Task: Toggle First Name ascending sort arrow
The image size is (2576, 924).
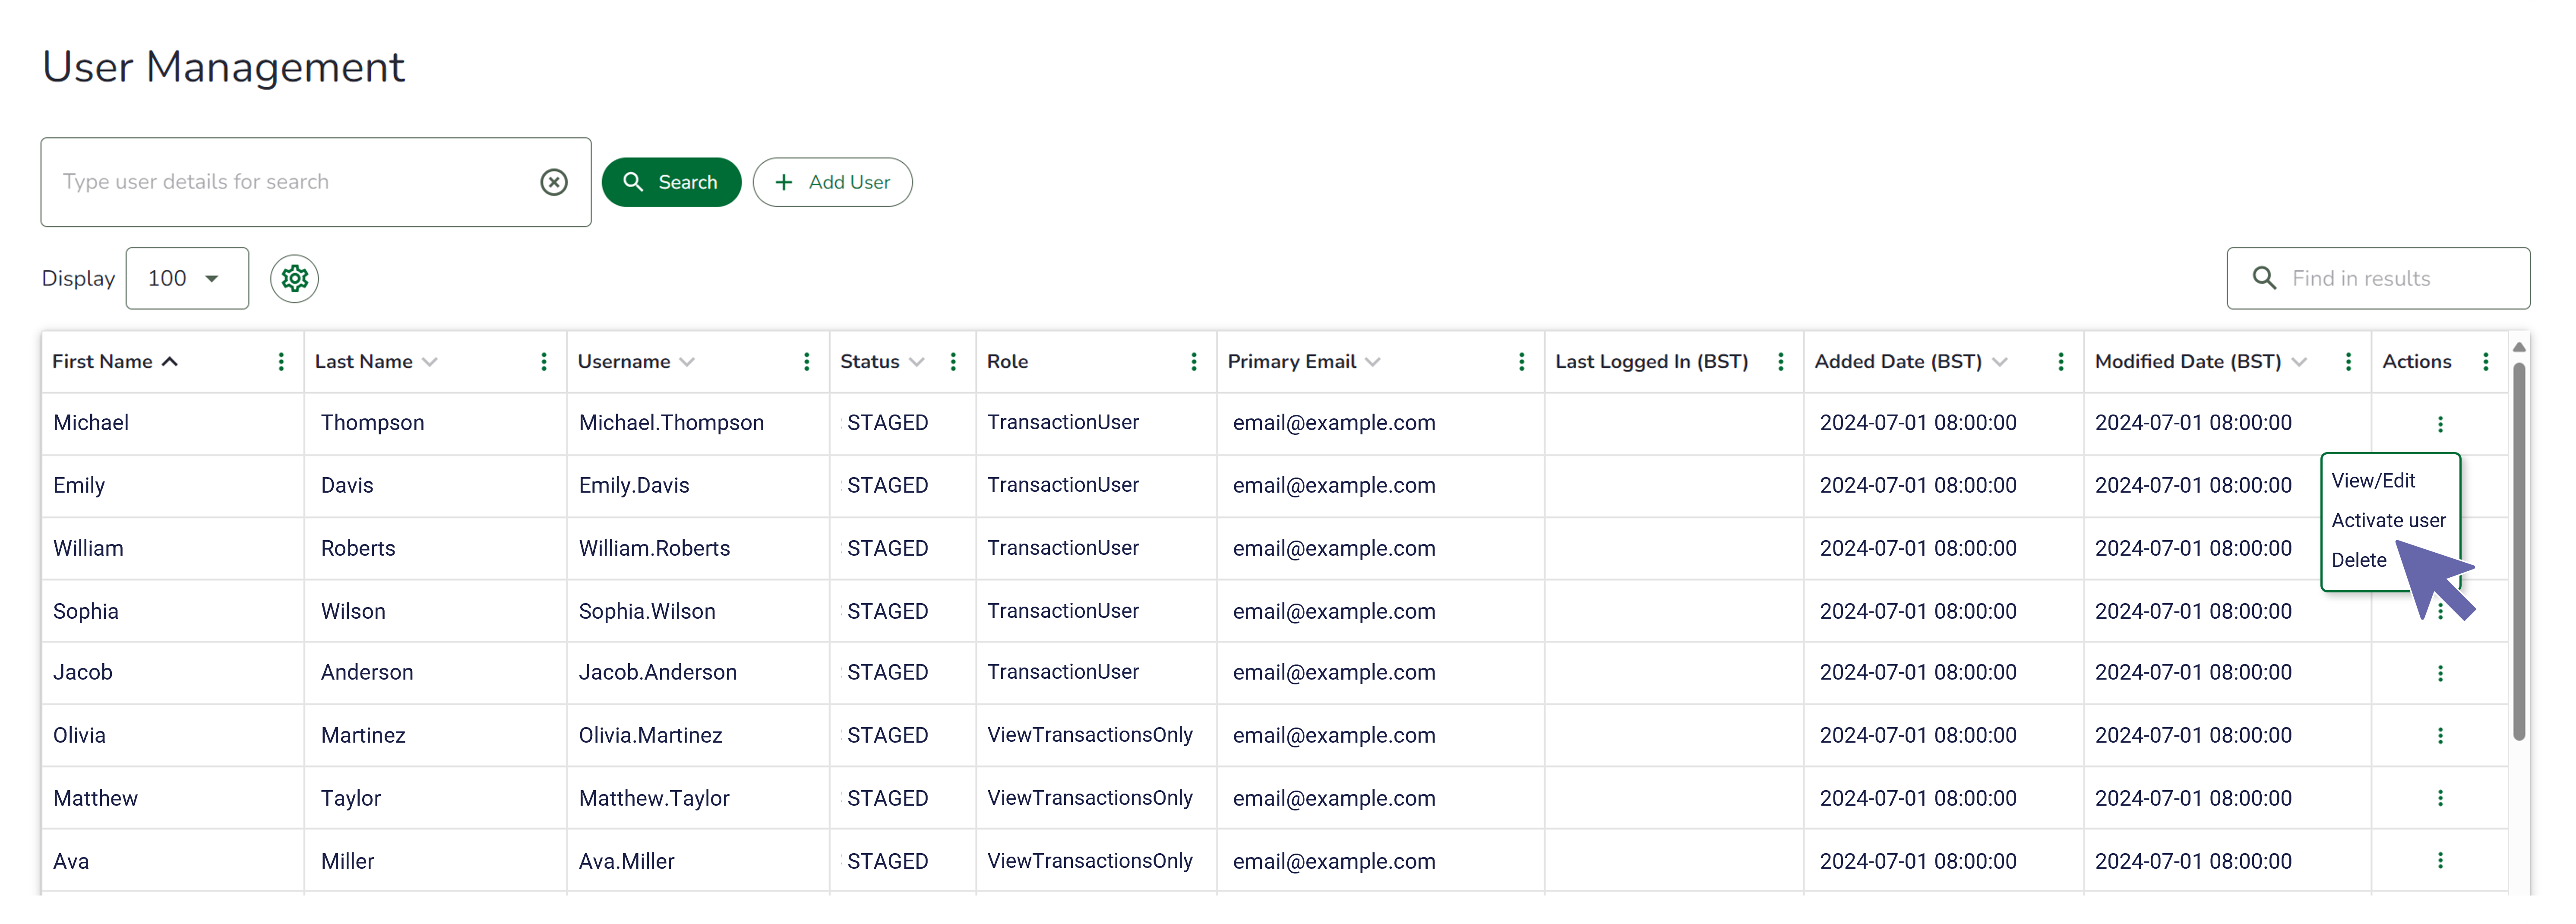Action: pos(170,362)
